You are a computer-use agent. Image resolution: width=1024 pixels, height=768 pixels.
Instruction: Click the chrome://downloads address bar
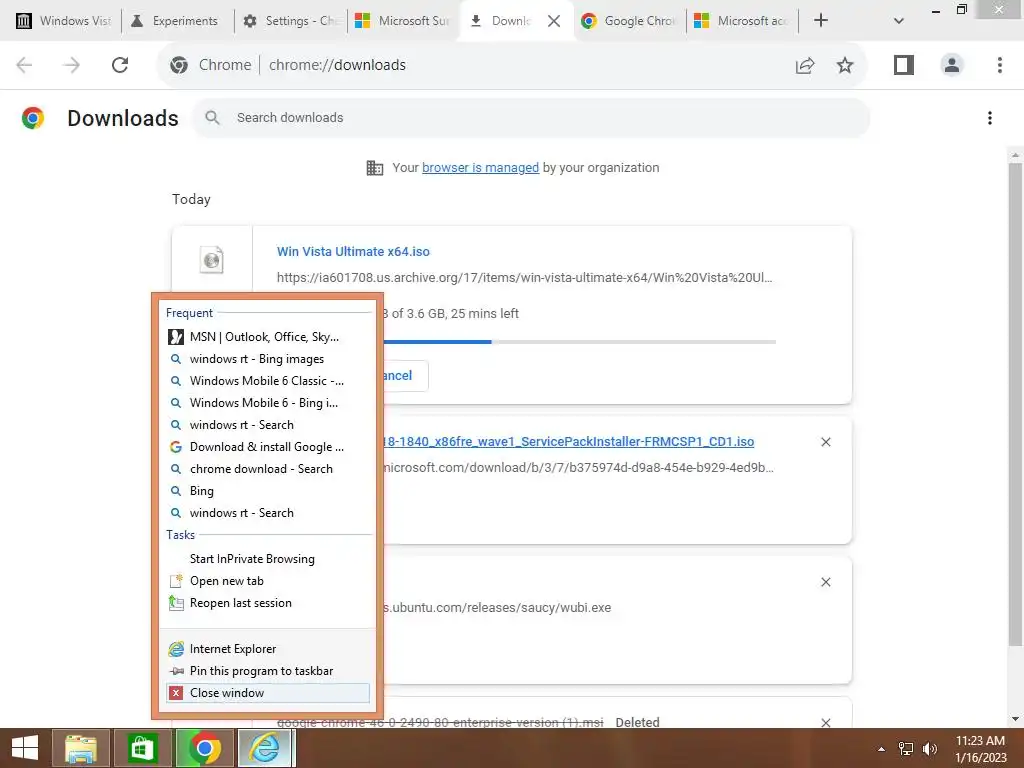click(511, 65)
